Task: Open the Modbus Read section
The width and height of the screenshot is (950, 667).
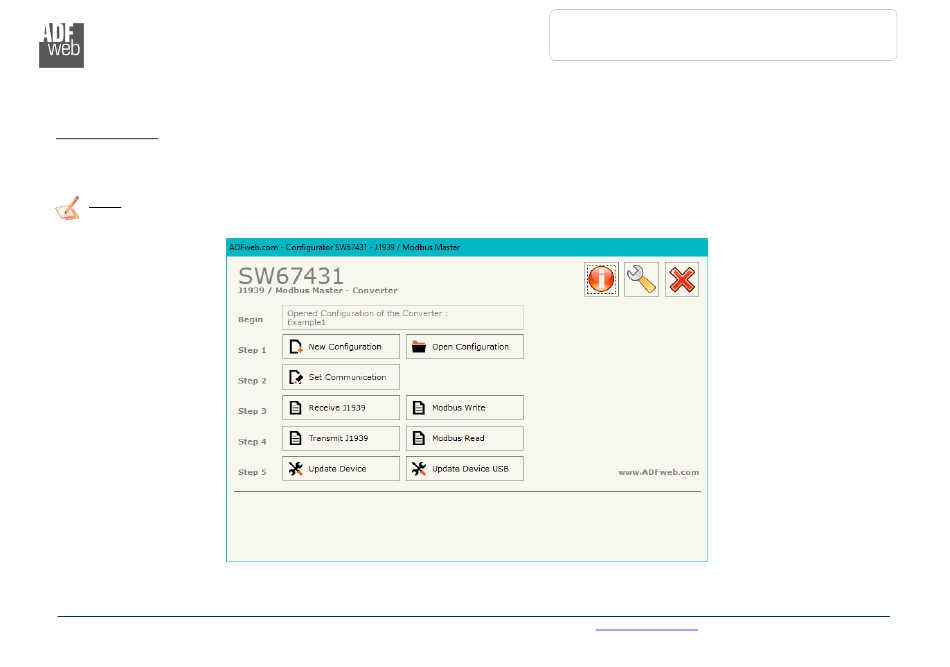Action: [x=465, y=438]
